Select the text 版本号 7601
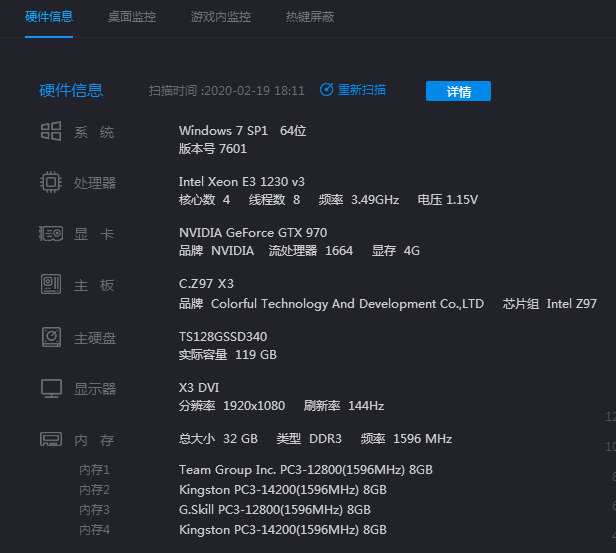Image resolution: width=616 pixels, height=553 pixels. (x=213, y=149)
